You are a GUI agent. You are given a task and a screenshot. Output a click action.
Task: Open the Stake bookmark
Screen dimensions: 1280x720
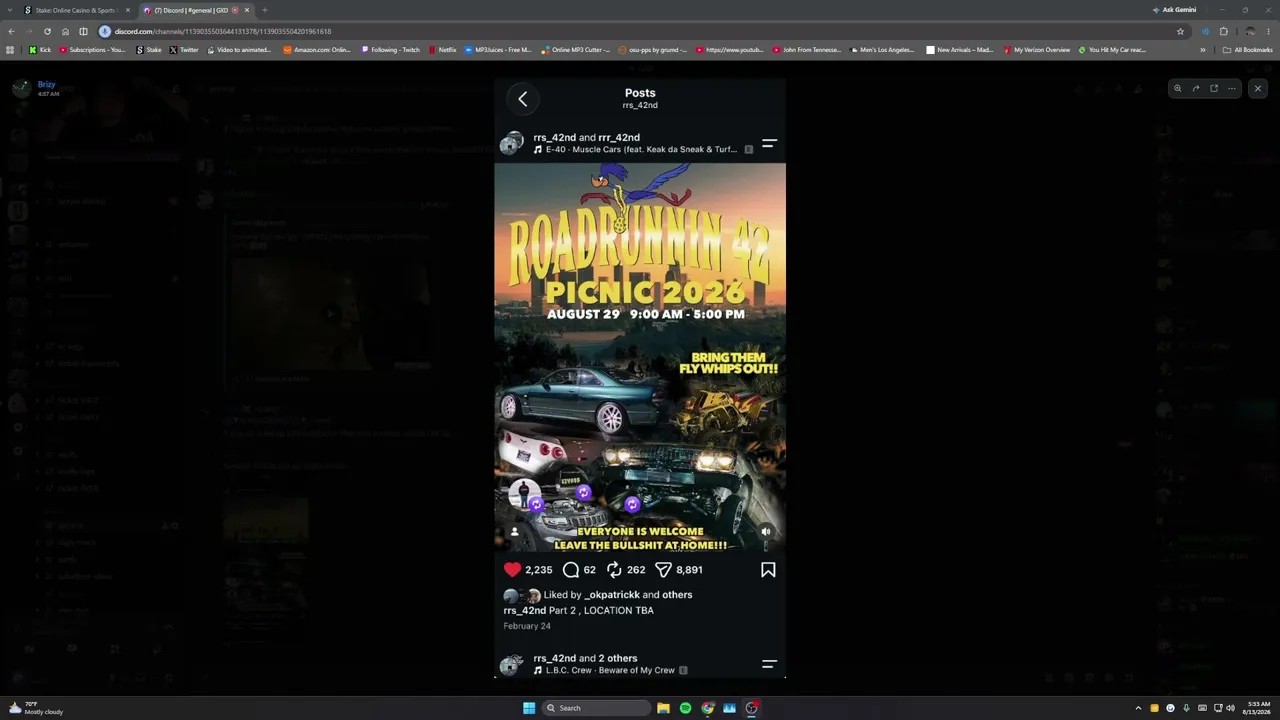[149, 50]
